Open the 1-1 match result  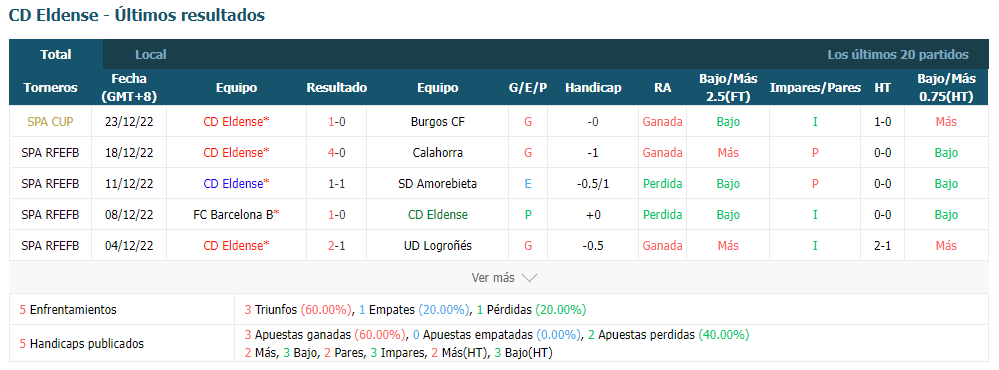coord(337,184)
